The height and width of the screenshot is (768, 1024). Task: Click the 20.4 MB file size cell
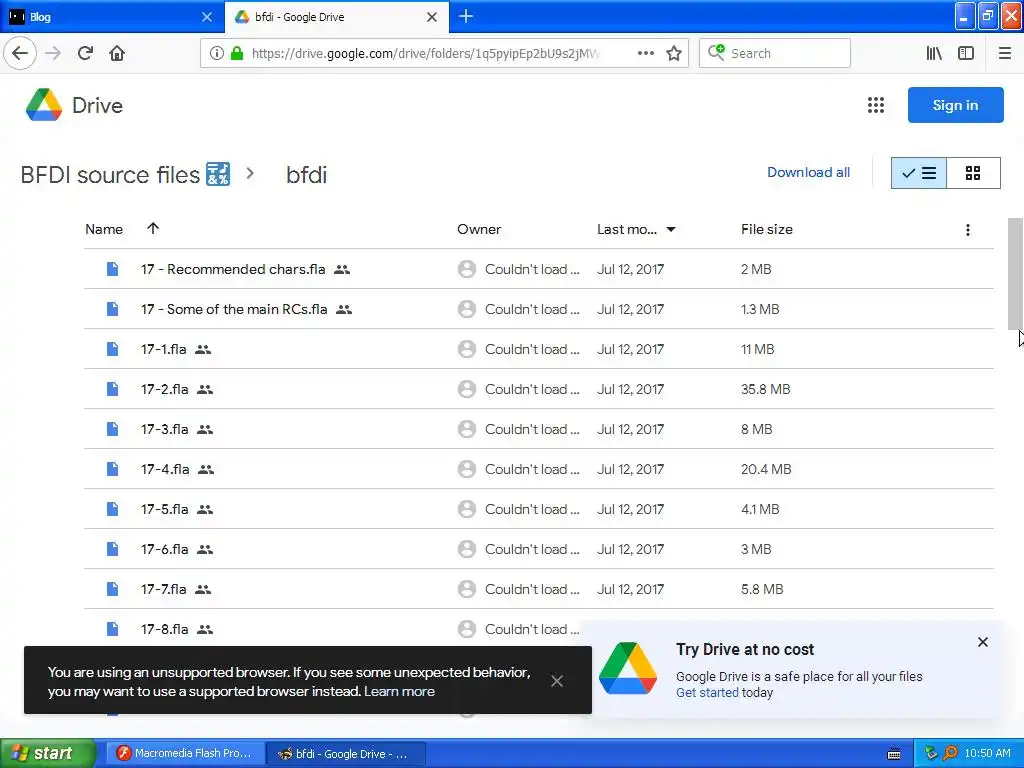766,469
